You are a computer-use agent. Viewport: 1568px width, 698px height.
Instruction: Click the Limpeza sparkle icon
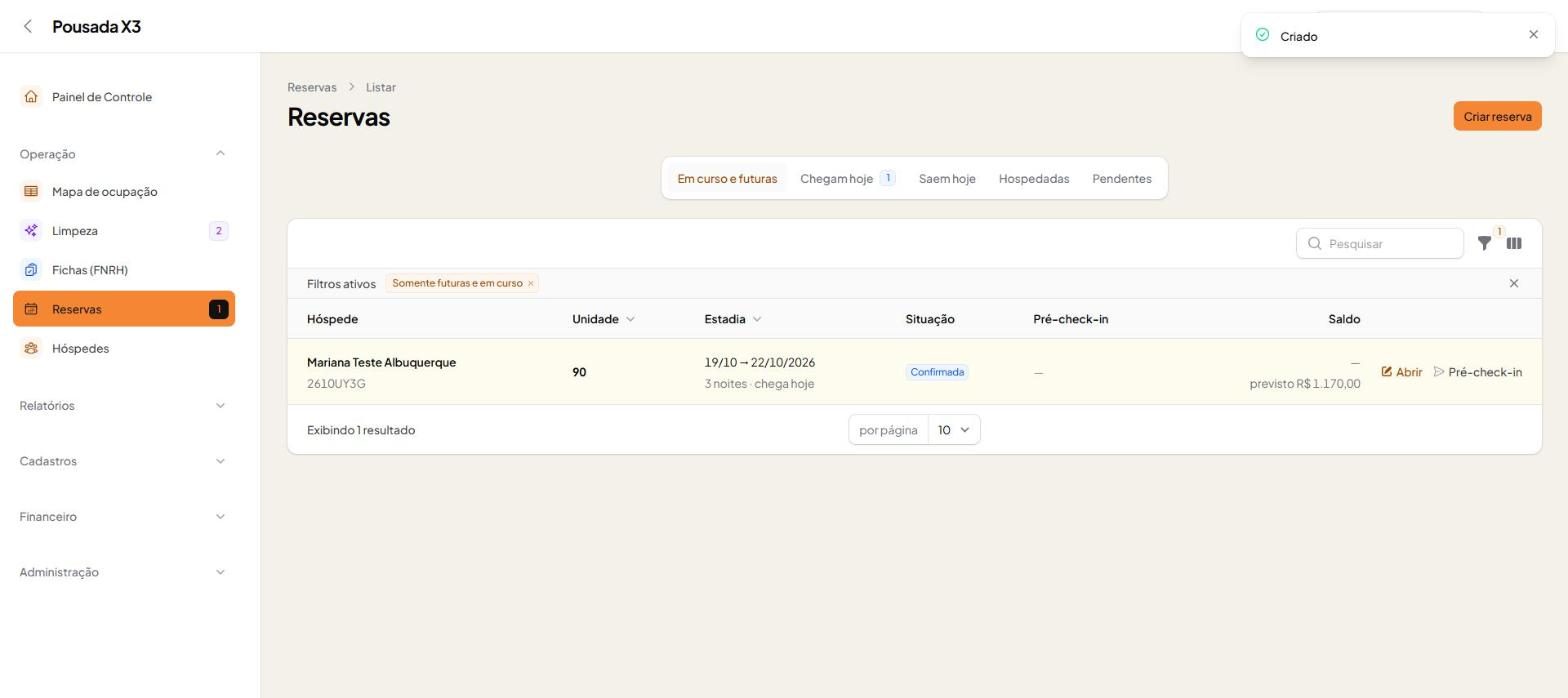point(31,231)
